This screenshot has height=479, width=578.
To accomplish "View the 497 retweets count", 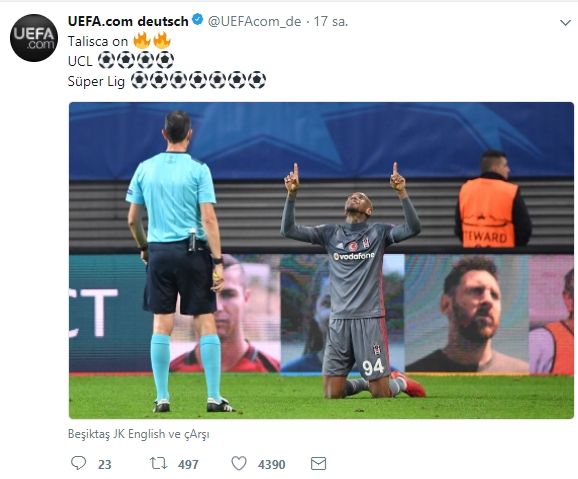I will click(x=188, y=464).
